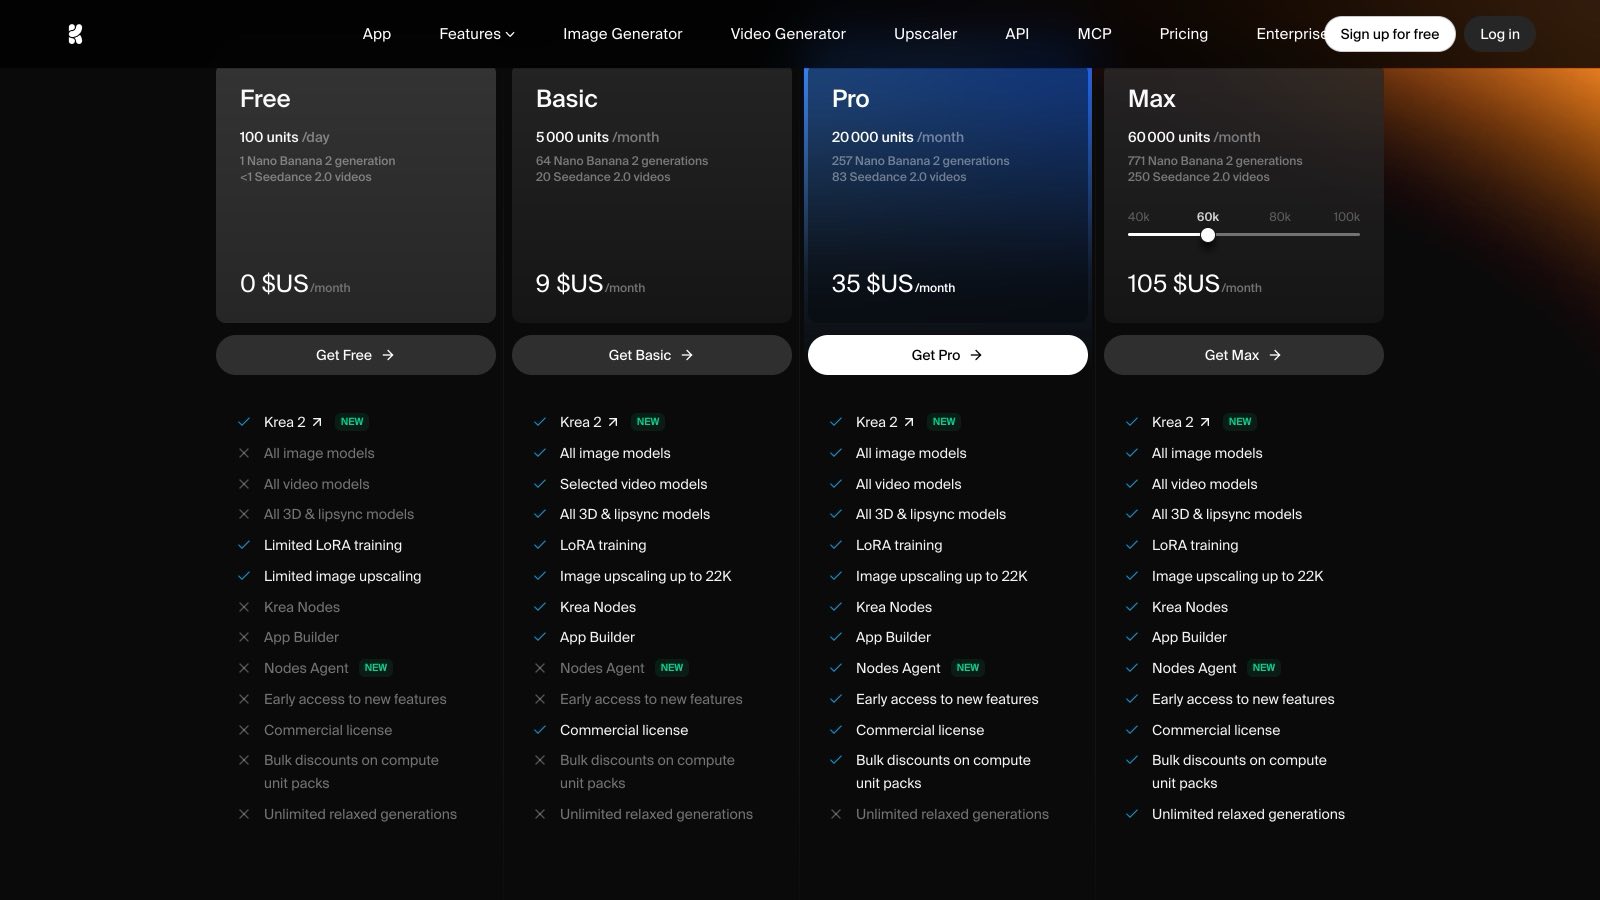Click the Krea logo icon
This screenshot has width=1600, height=900.
pyautogui.click(x=75, y=34)
